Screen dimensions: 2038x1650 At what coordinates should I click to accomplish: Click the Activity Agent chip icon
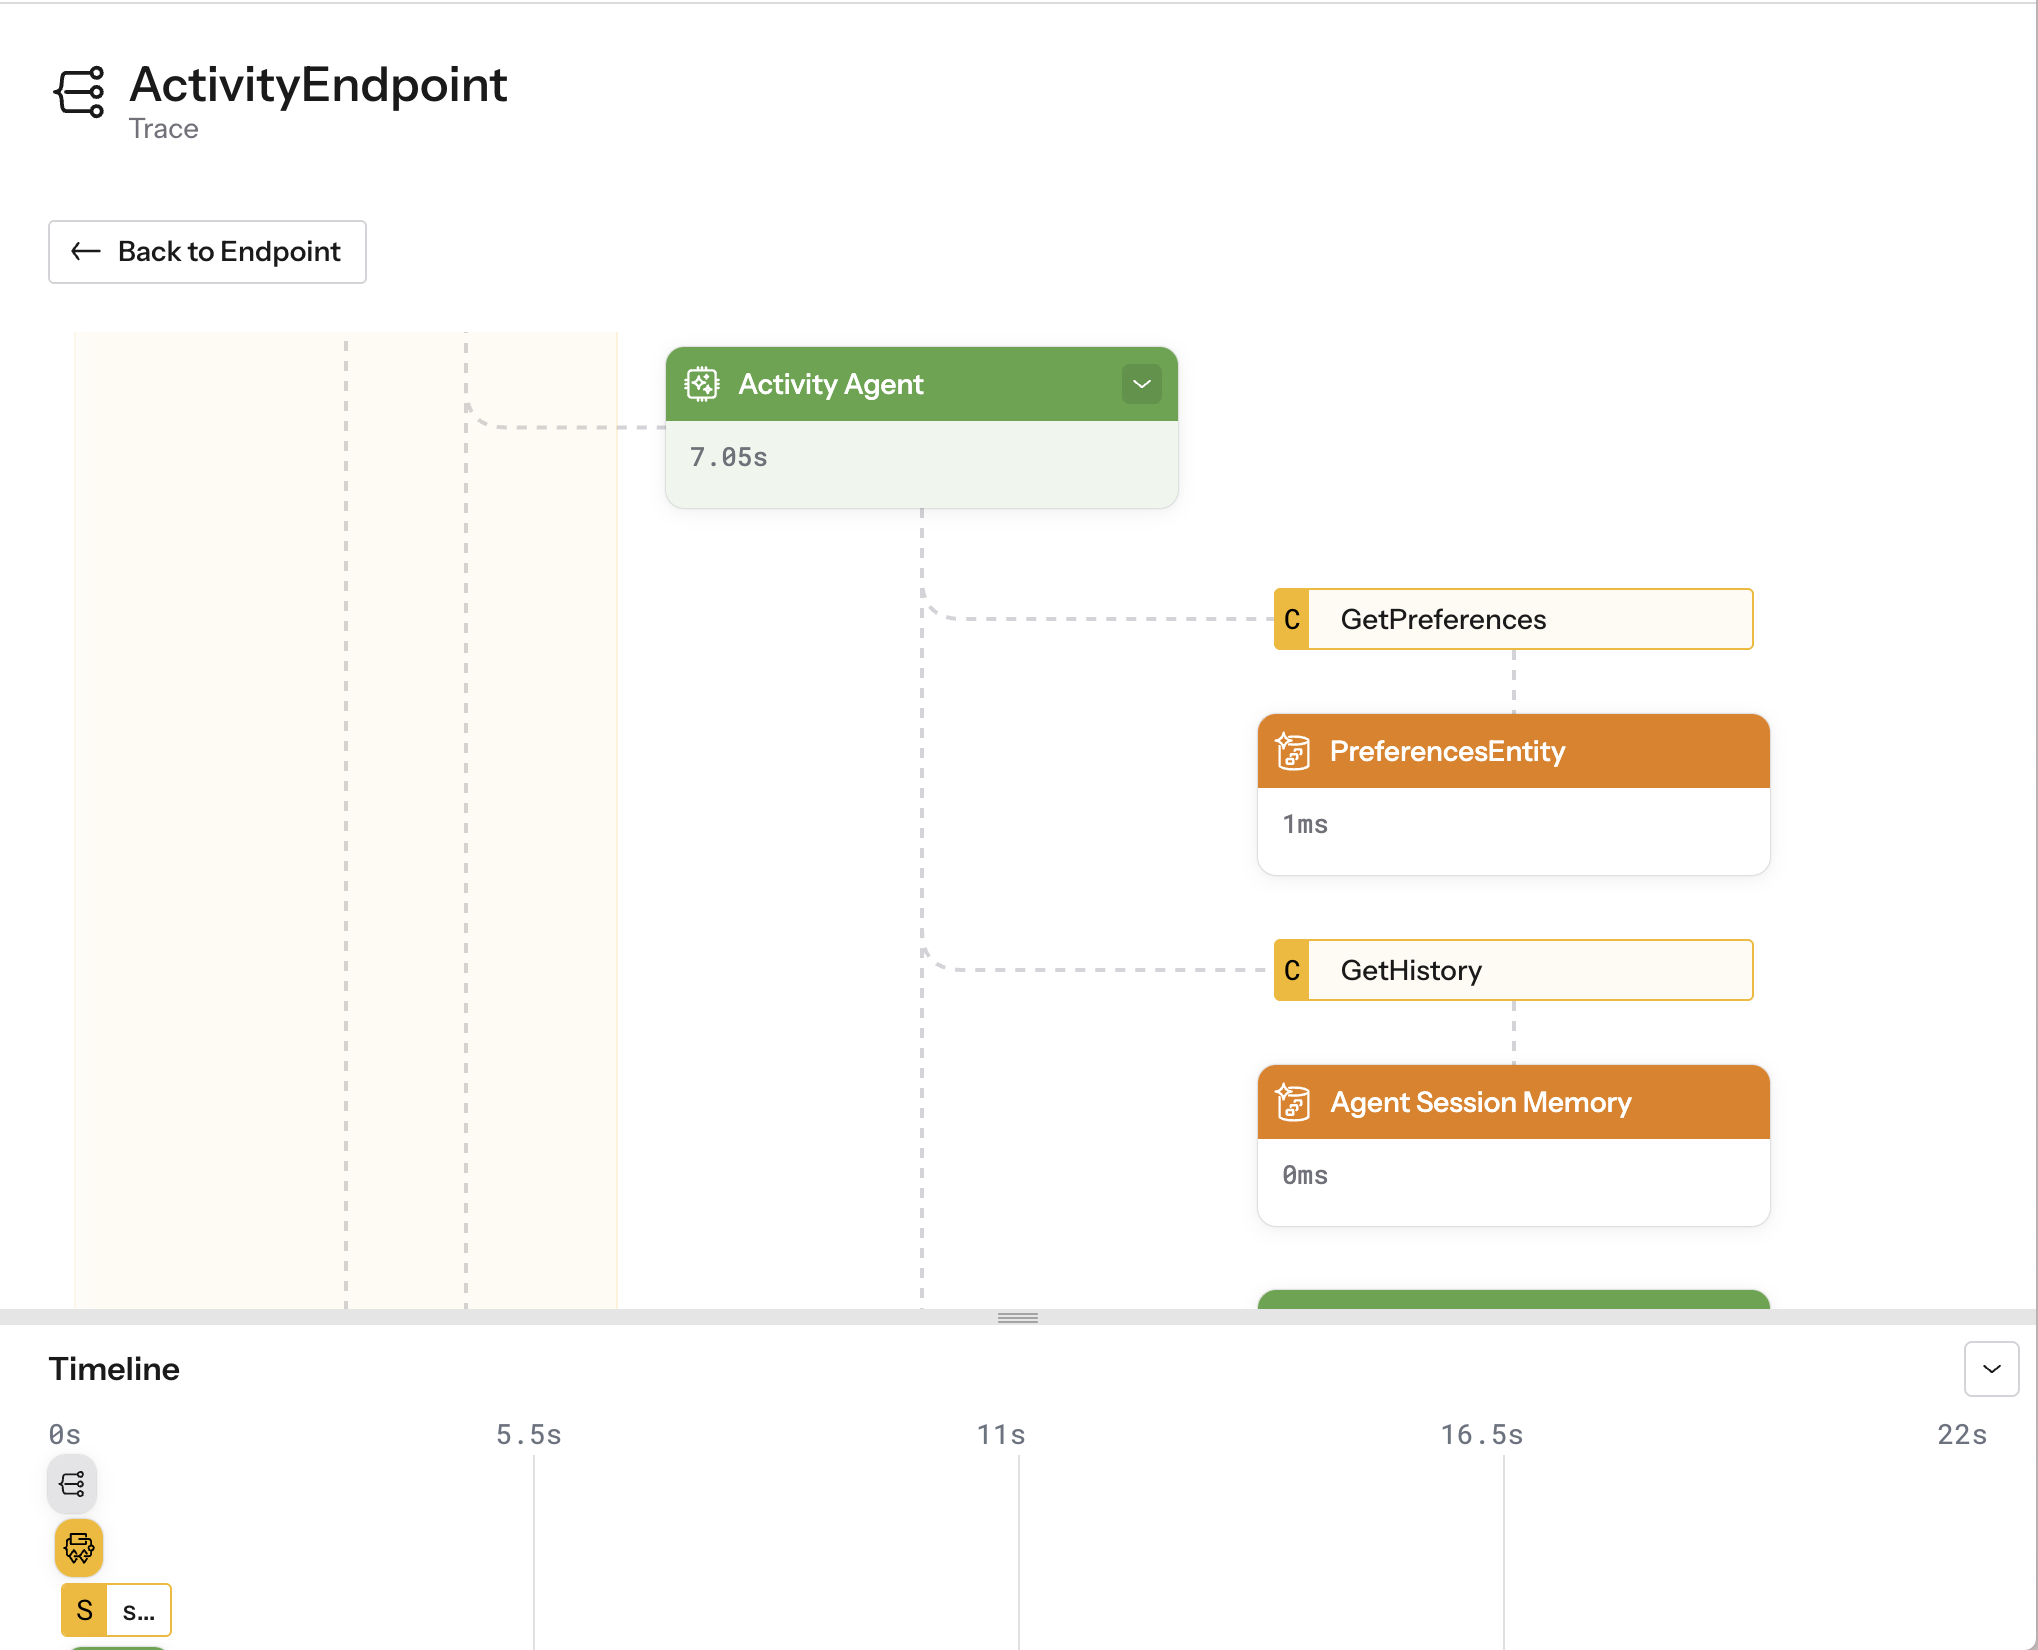pos(702,384)
